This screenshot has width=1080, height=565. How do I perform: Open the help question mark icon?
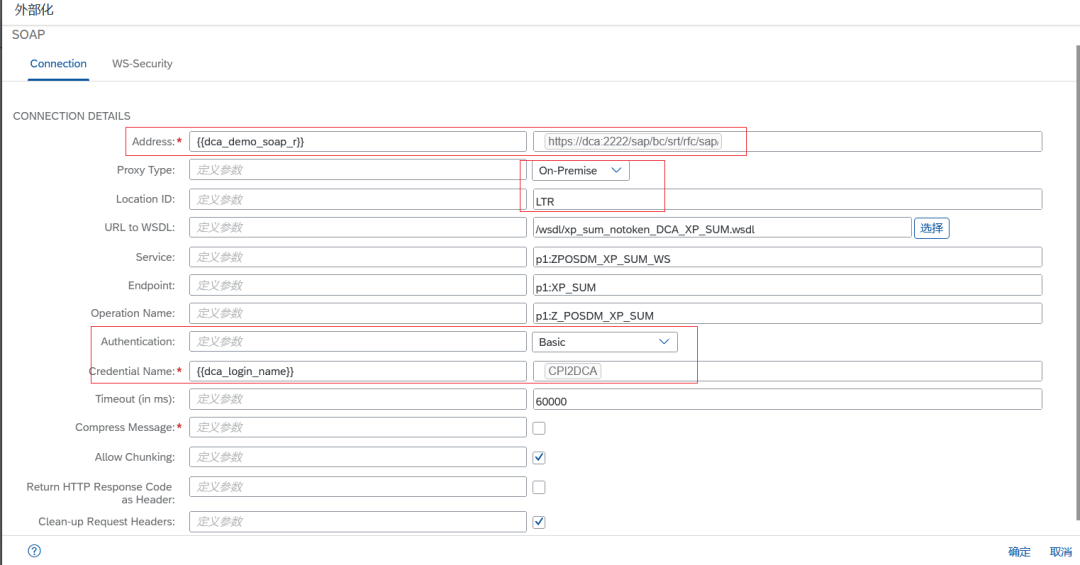(x=34, y=551)
